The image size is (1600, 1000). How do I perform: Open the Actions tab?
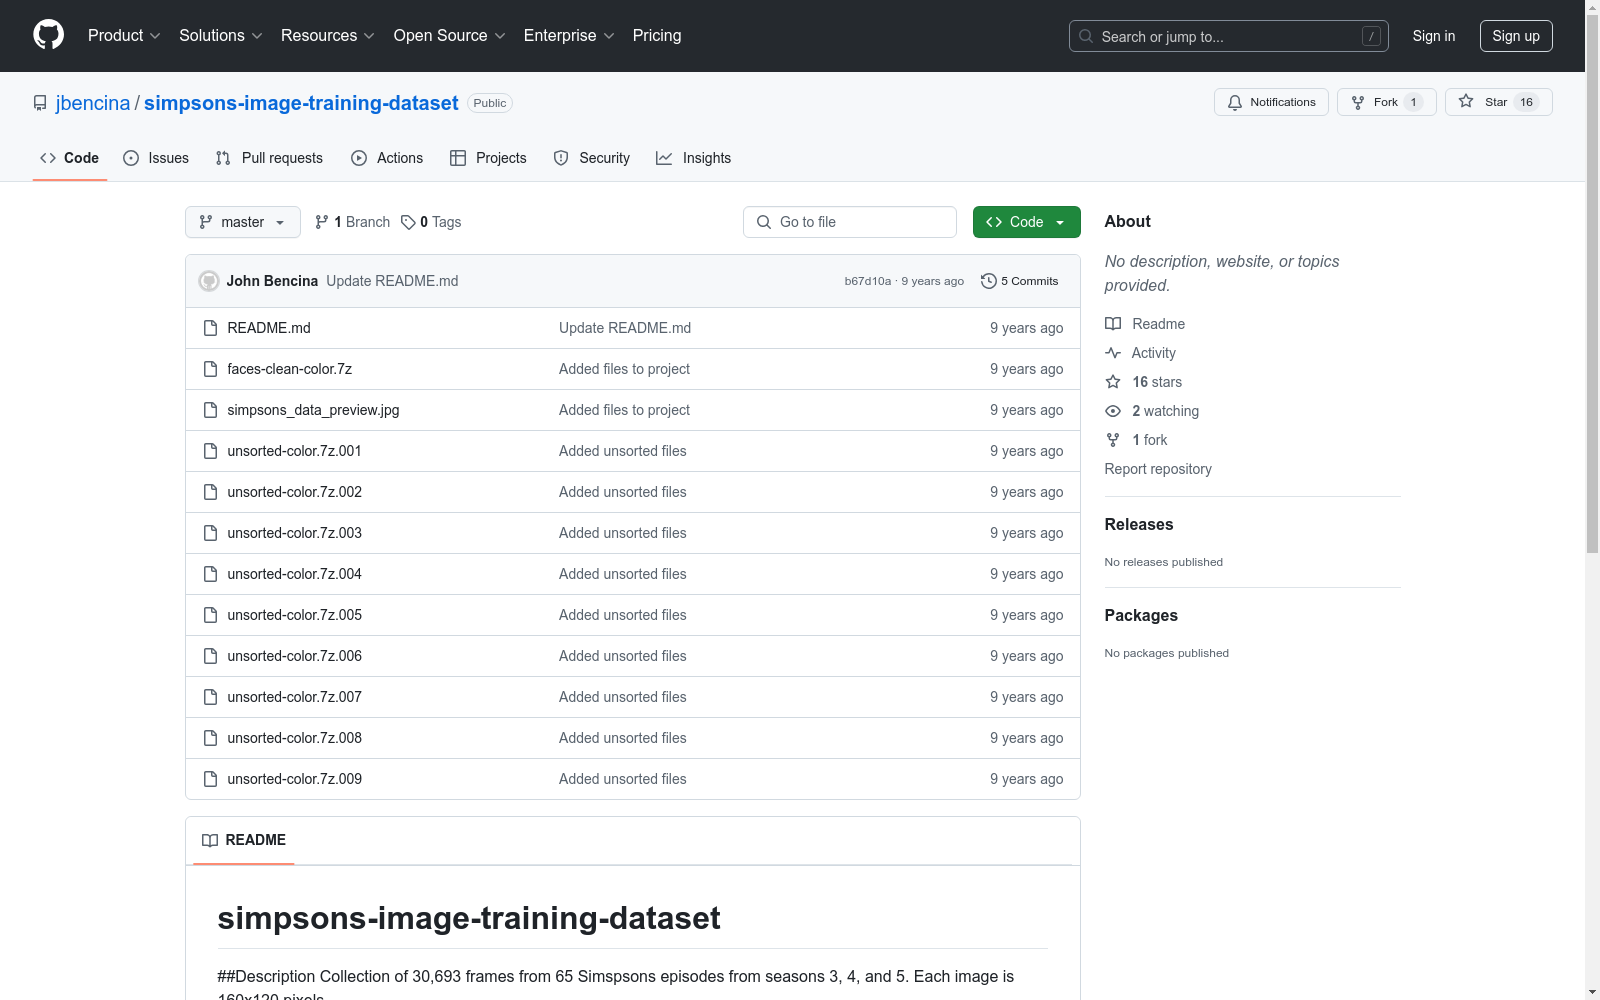click(x=387, y=158)
